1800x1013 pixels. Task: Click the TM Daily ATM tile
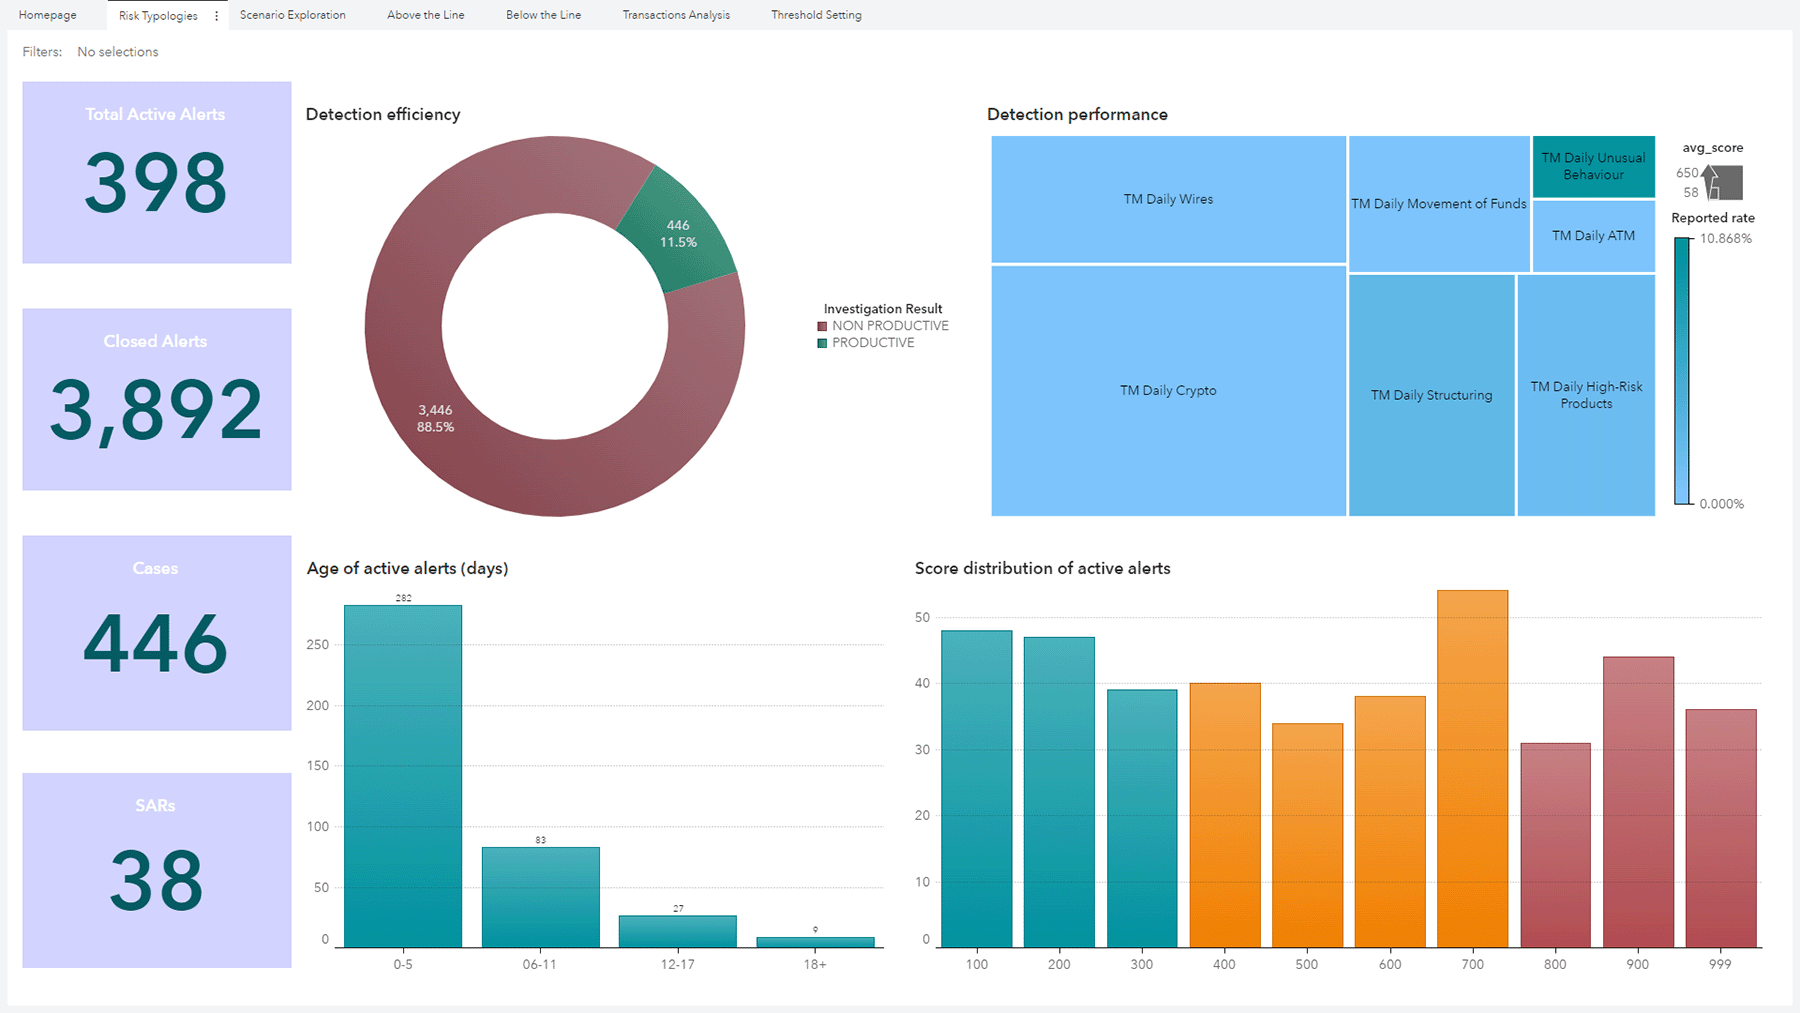click(1594, 236)
